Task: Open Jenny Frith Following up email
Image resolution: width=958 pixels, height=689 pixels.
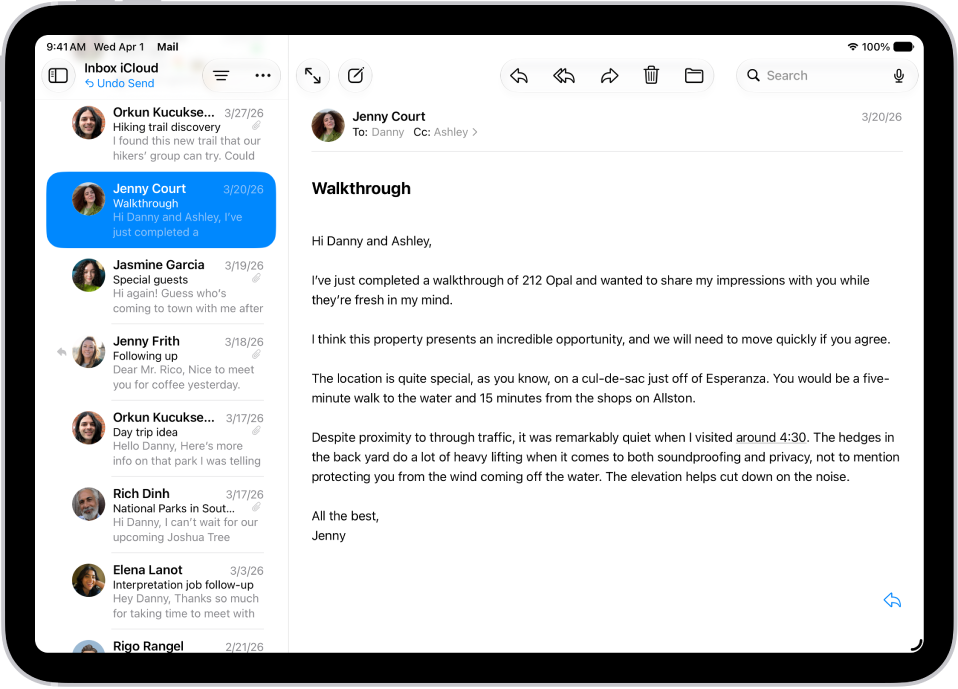Action: 161,362
